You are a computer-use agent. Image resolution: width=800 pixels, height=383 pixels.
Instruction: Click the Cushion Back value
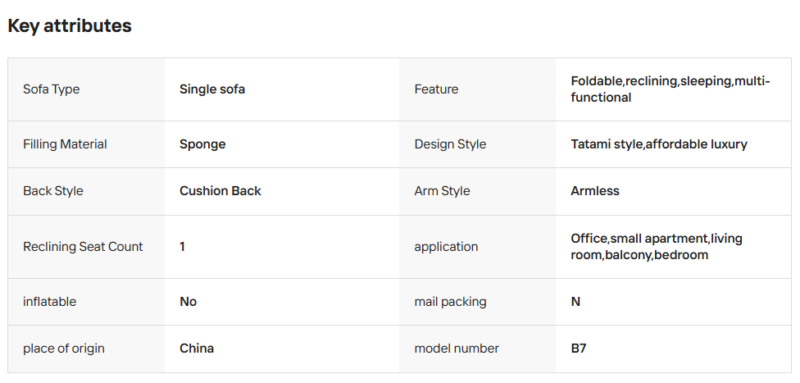pos(220,191)
